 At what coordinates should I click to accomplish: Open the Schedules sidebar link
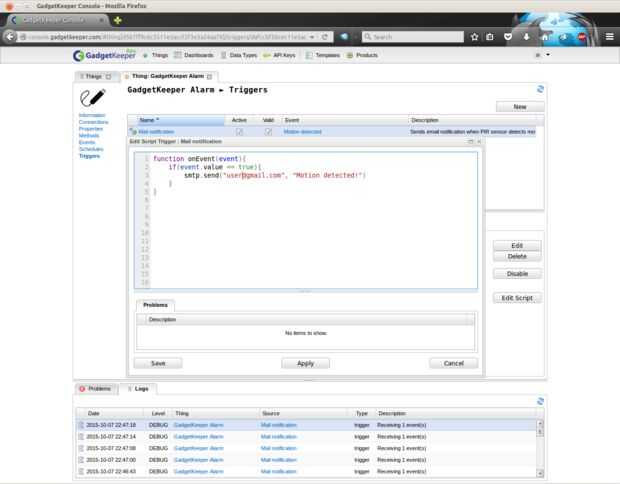coord(91,149)
